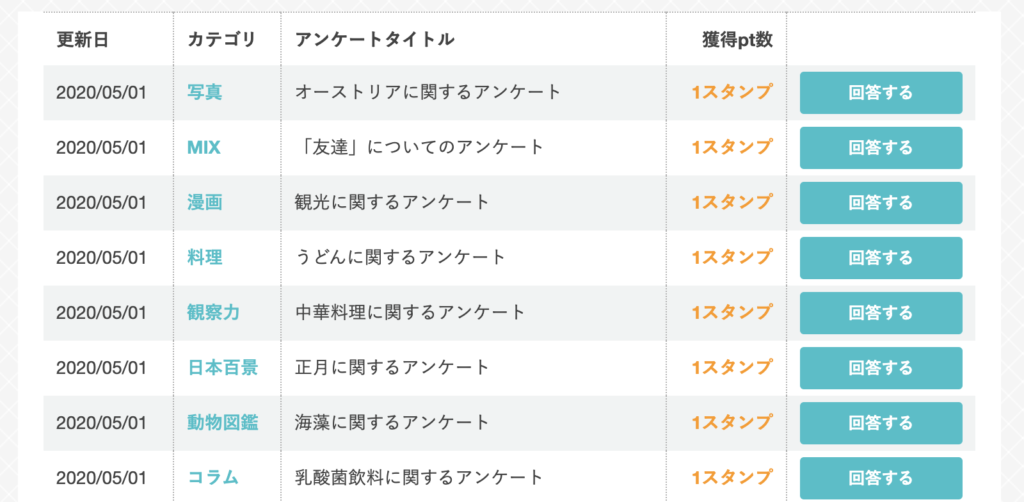Click the アンケートタイトル column header

(375, 40)
